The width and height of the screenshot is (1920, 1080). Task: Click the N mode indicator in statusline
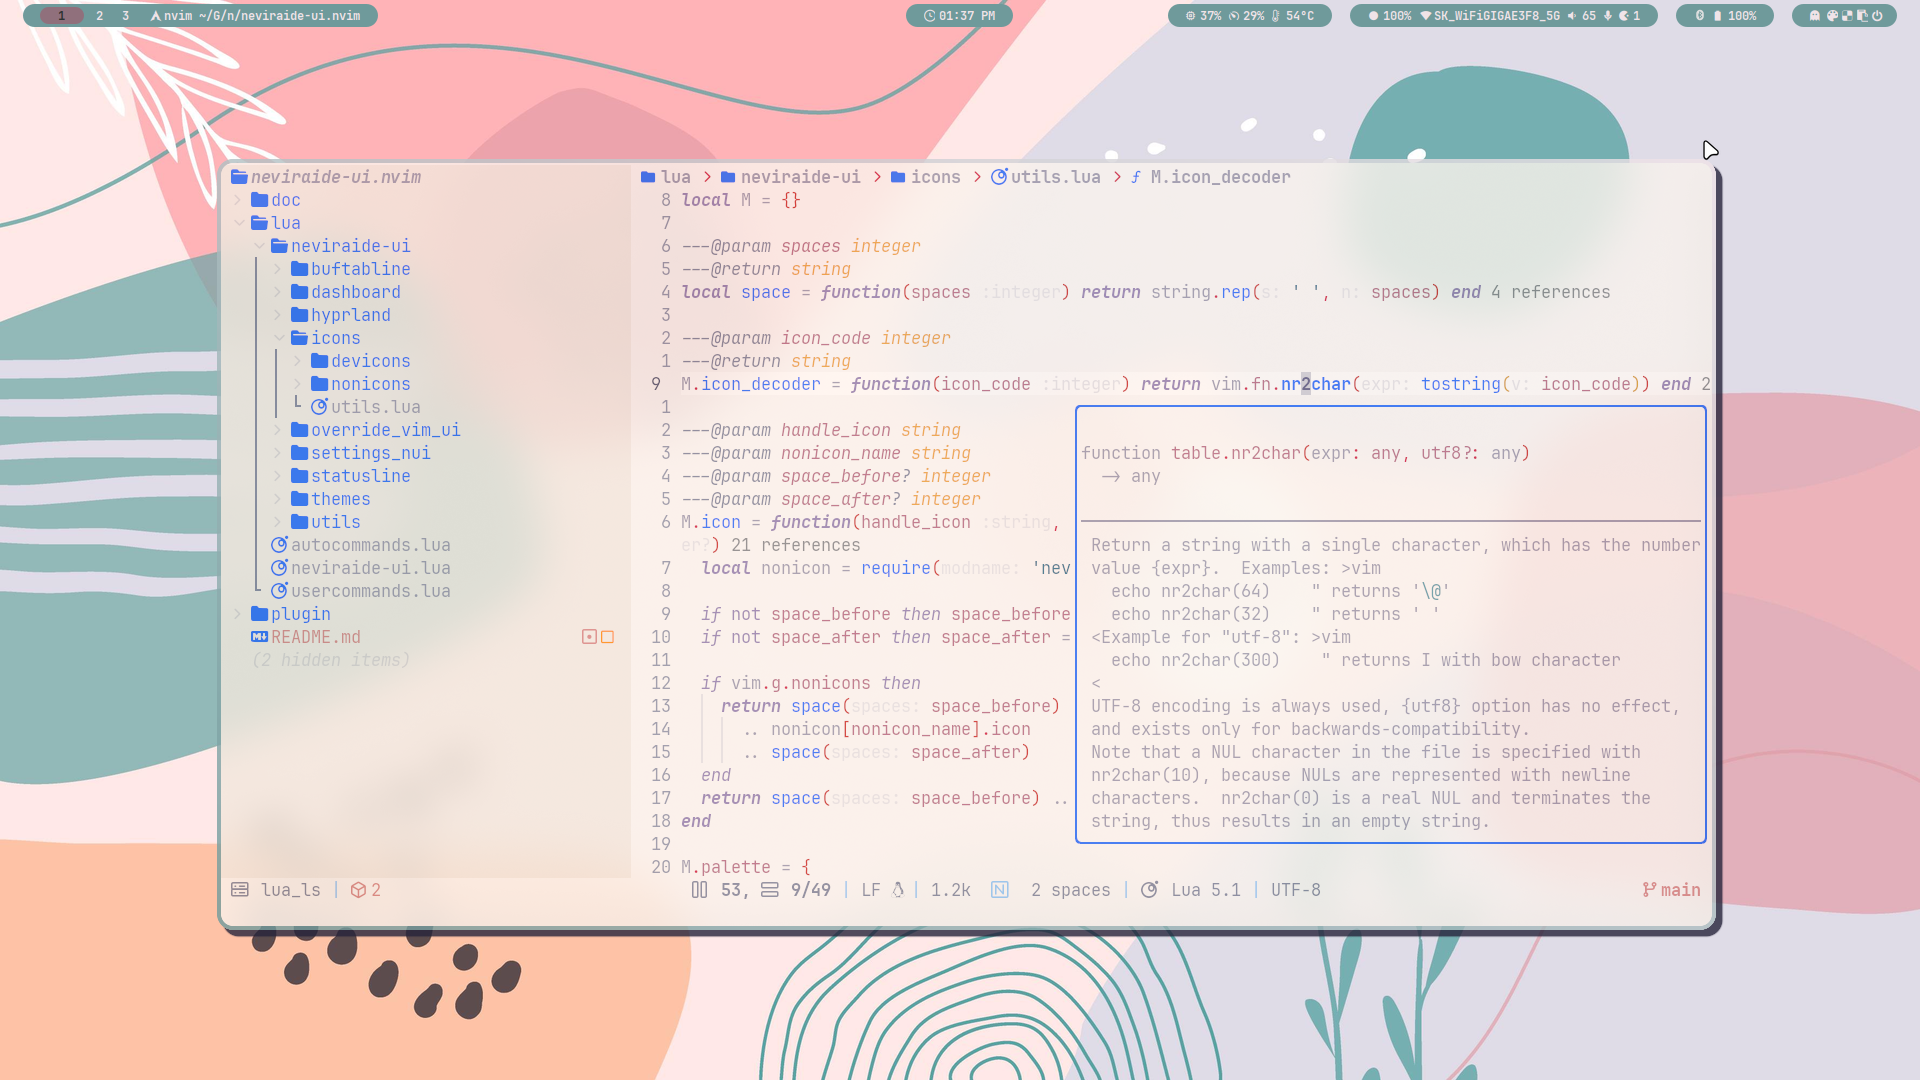(x=1000, y=890)
